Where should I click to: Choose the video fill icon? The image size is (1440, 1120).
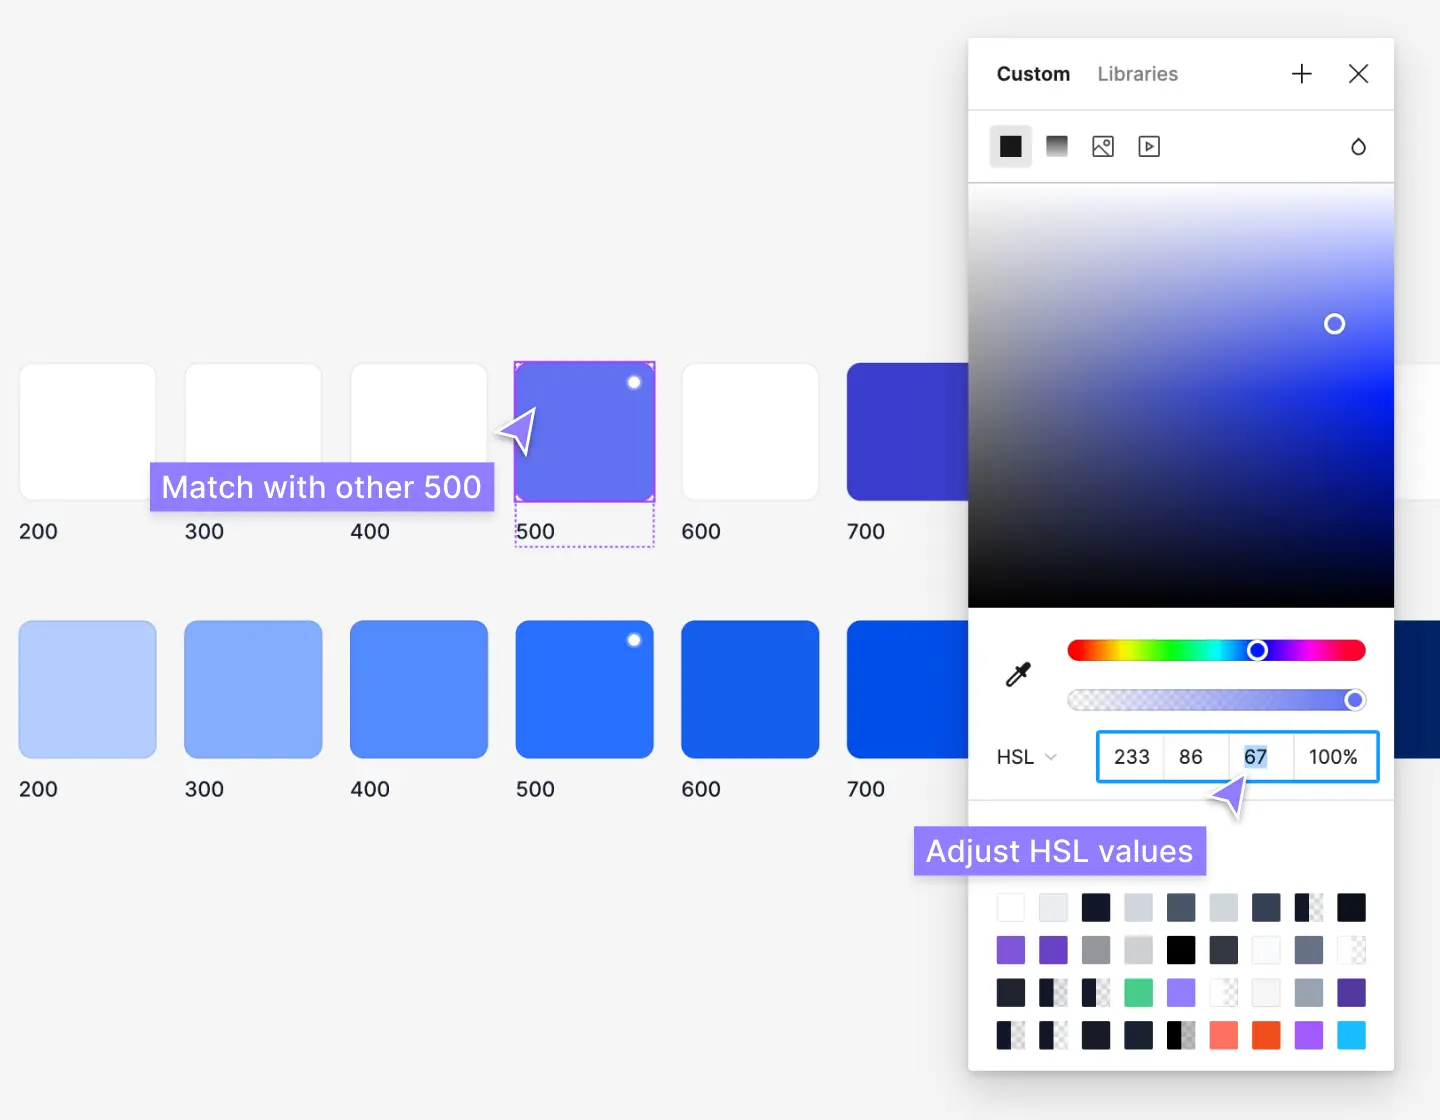click(x=1149, y=146)
